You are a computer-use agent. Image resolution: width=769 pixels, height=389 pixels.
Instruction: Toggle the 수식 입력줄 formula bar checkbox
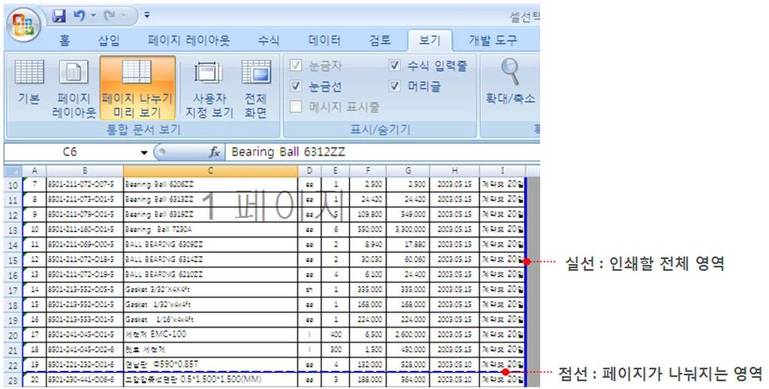[395, 65]
